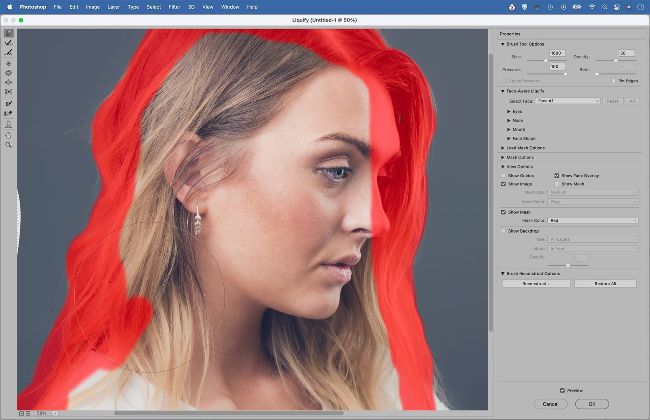Select the Forward Warp tool
This screenshot has height=420, width=650.
coord(9,33)
